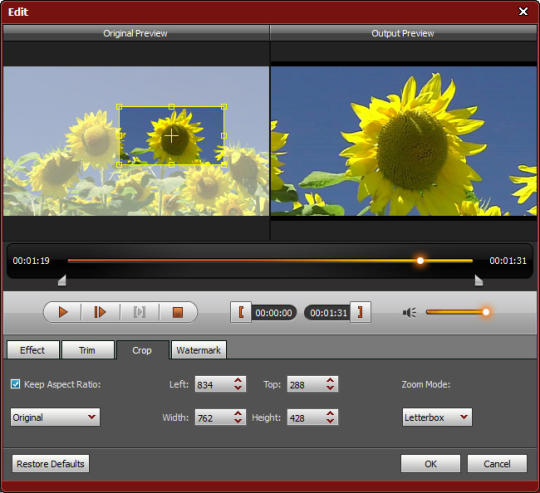The width and height of the screenshot is (540, 493).
Task: Click the crop box bottom-middle handle
Action: pos(172,165)
